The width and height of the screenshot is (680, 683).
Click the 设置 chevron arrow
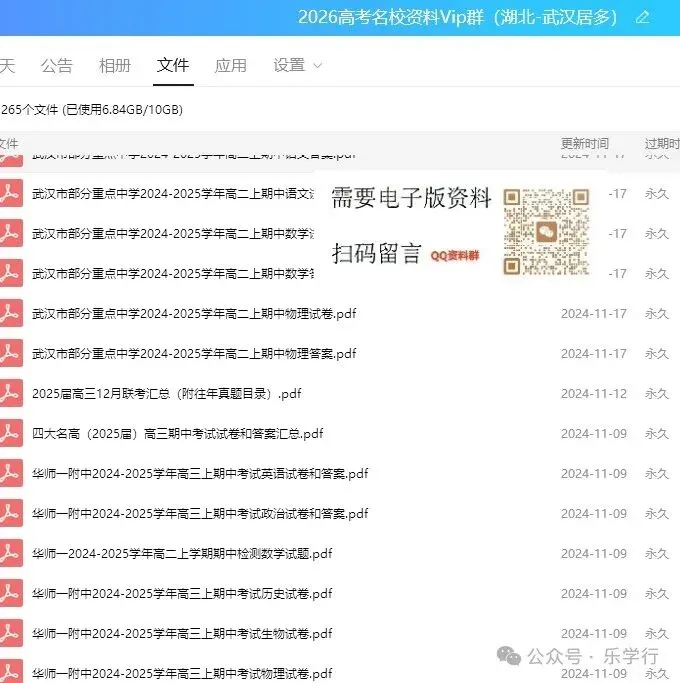[x=318, y=66]
